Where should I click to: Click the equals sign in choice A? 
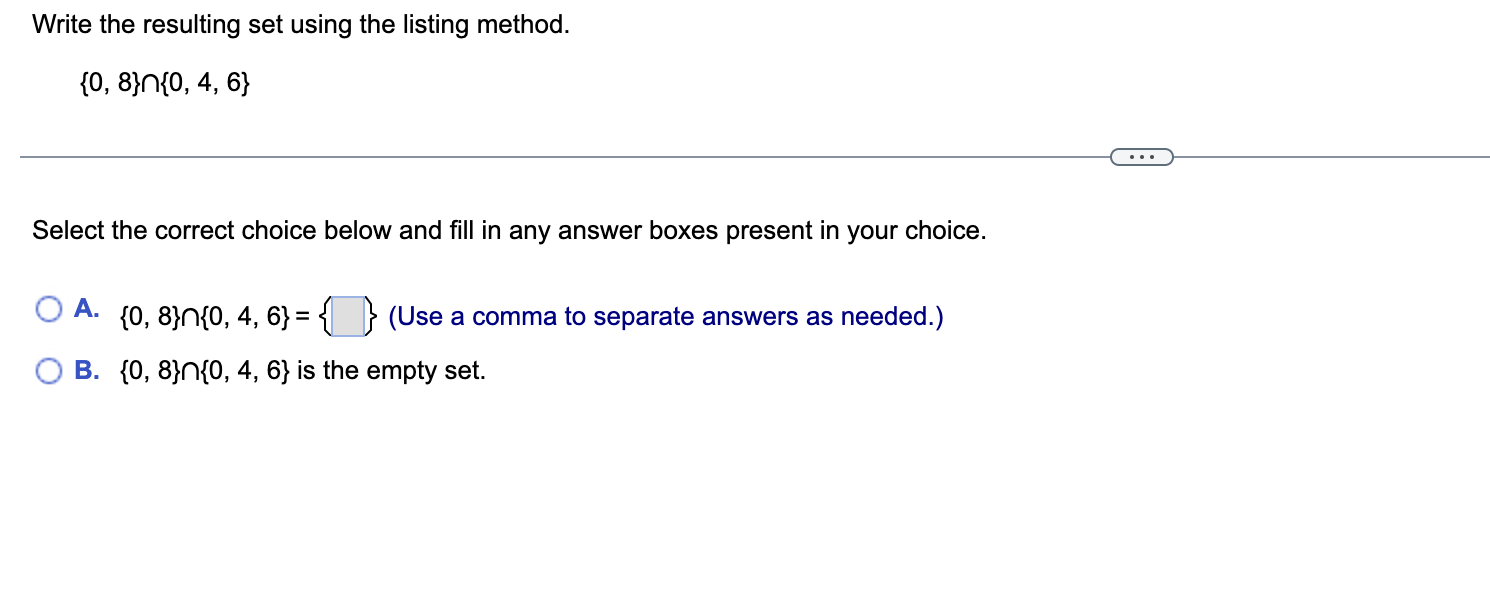click(304, 316)
